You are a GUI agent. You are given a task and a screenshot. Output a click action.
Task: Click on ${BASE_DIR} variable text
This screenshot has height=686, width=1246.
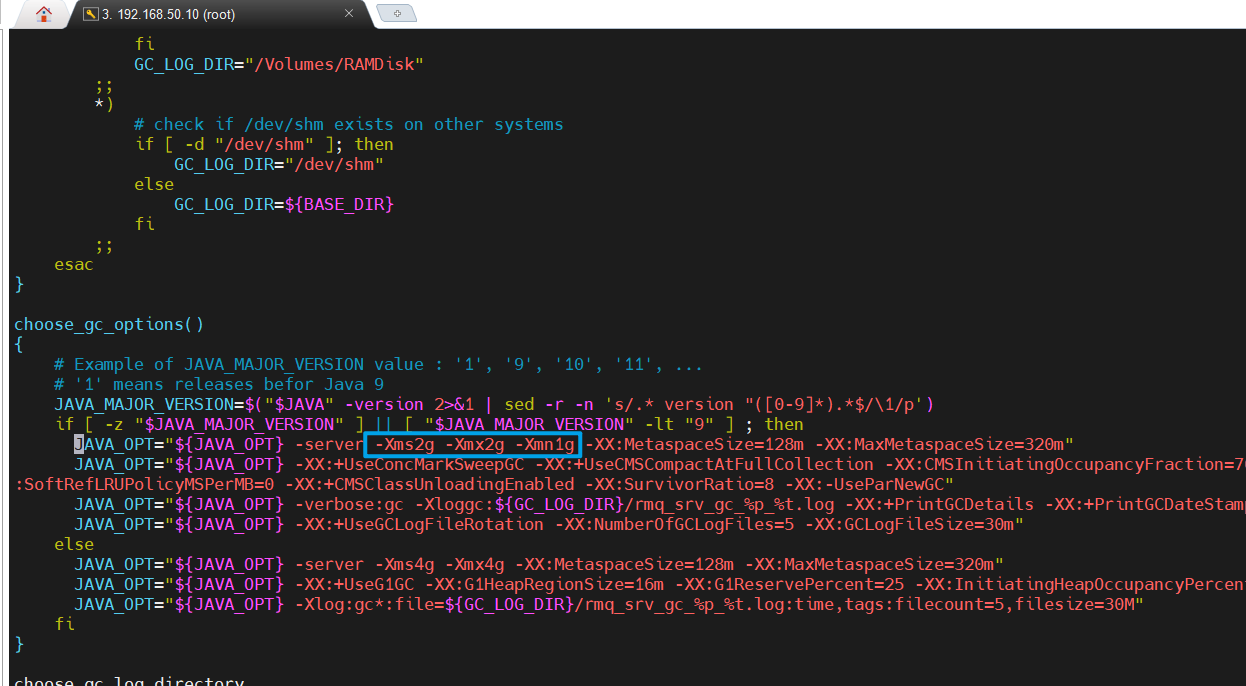click(x=339, y=204)
